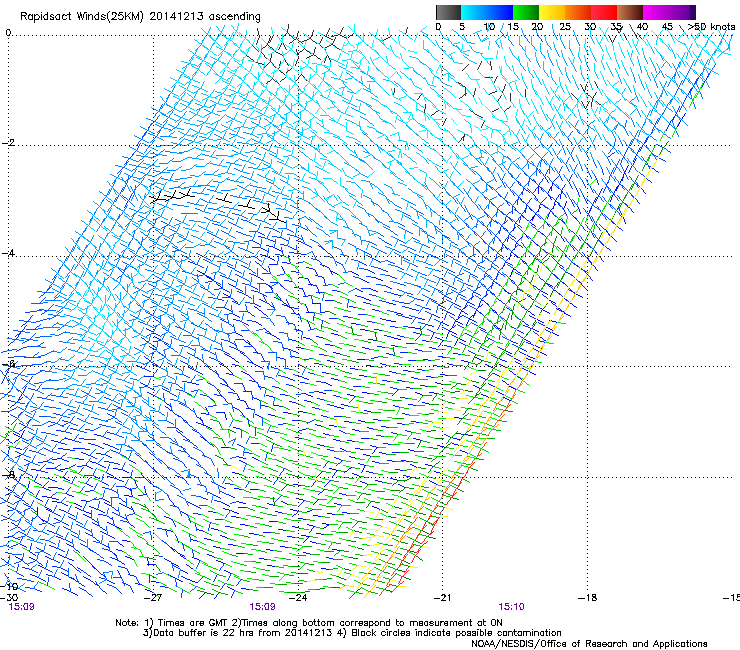Click the '5' label on the color scale

tap(462, 27)
